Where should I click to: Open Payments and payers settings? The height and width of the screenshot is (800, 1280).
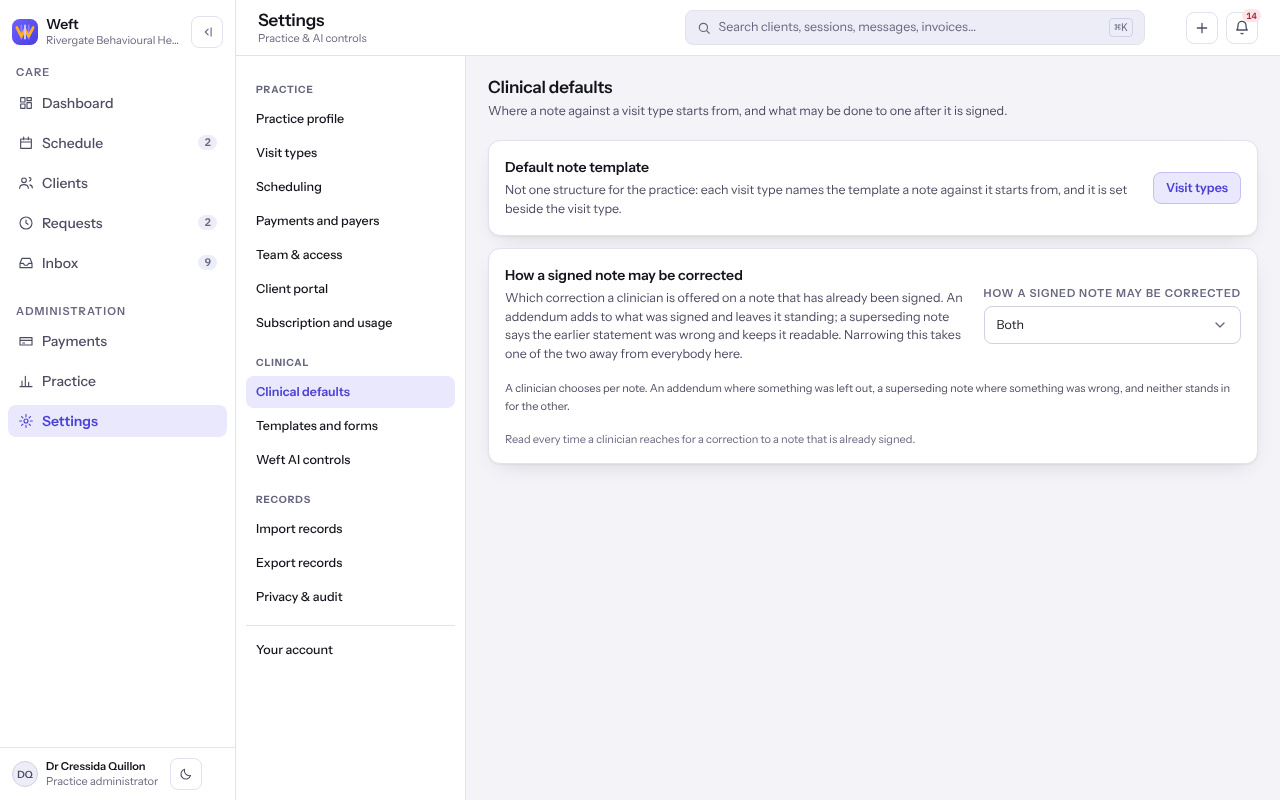350,221
